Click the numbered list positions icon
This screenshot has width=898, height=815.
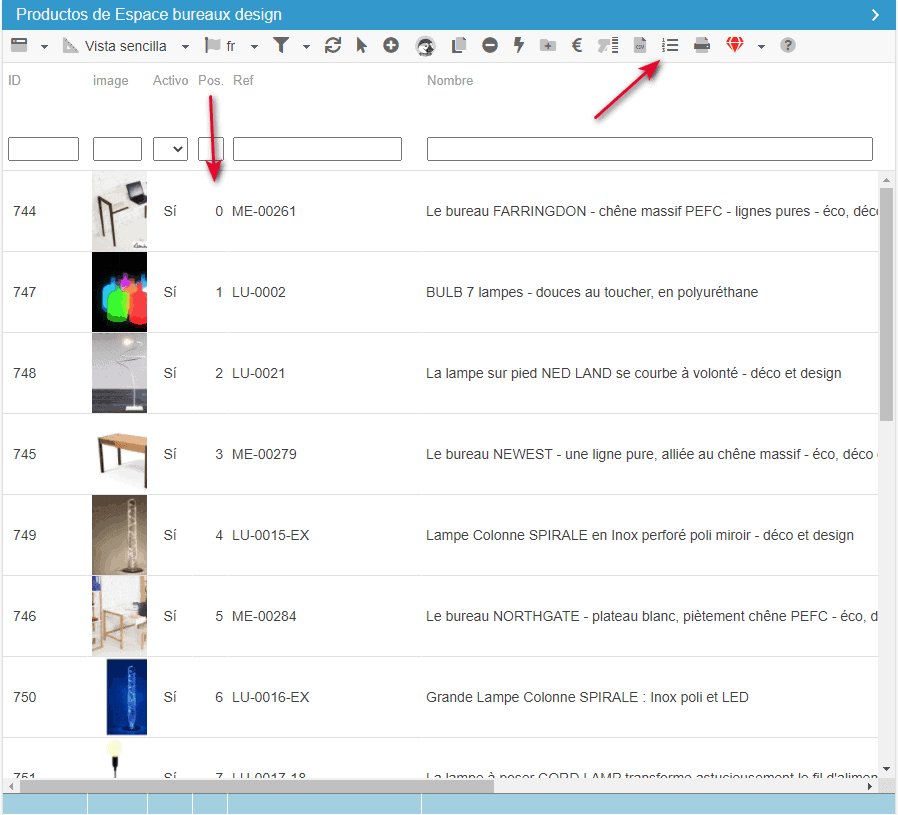pos(670,45)
